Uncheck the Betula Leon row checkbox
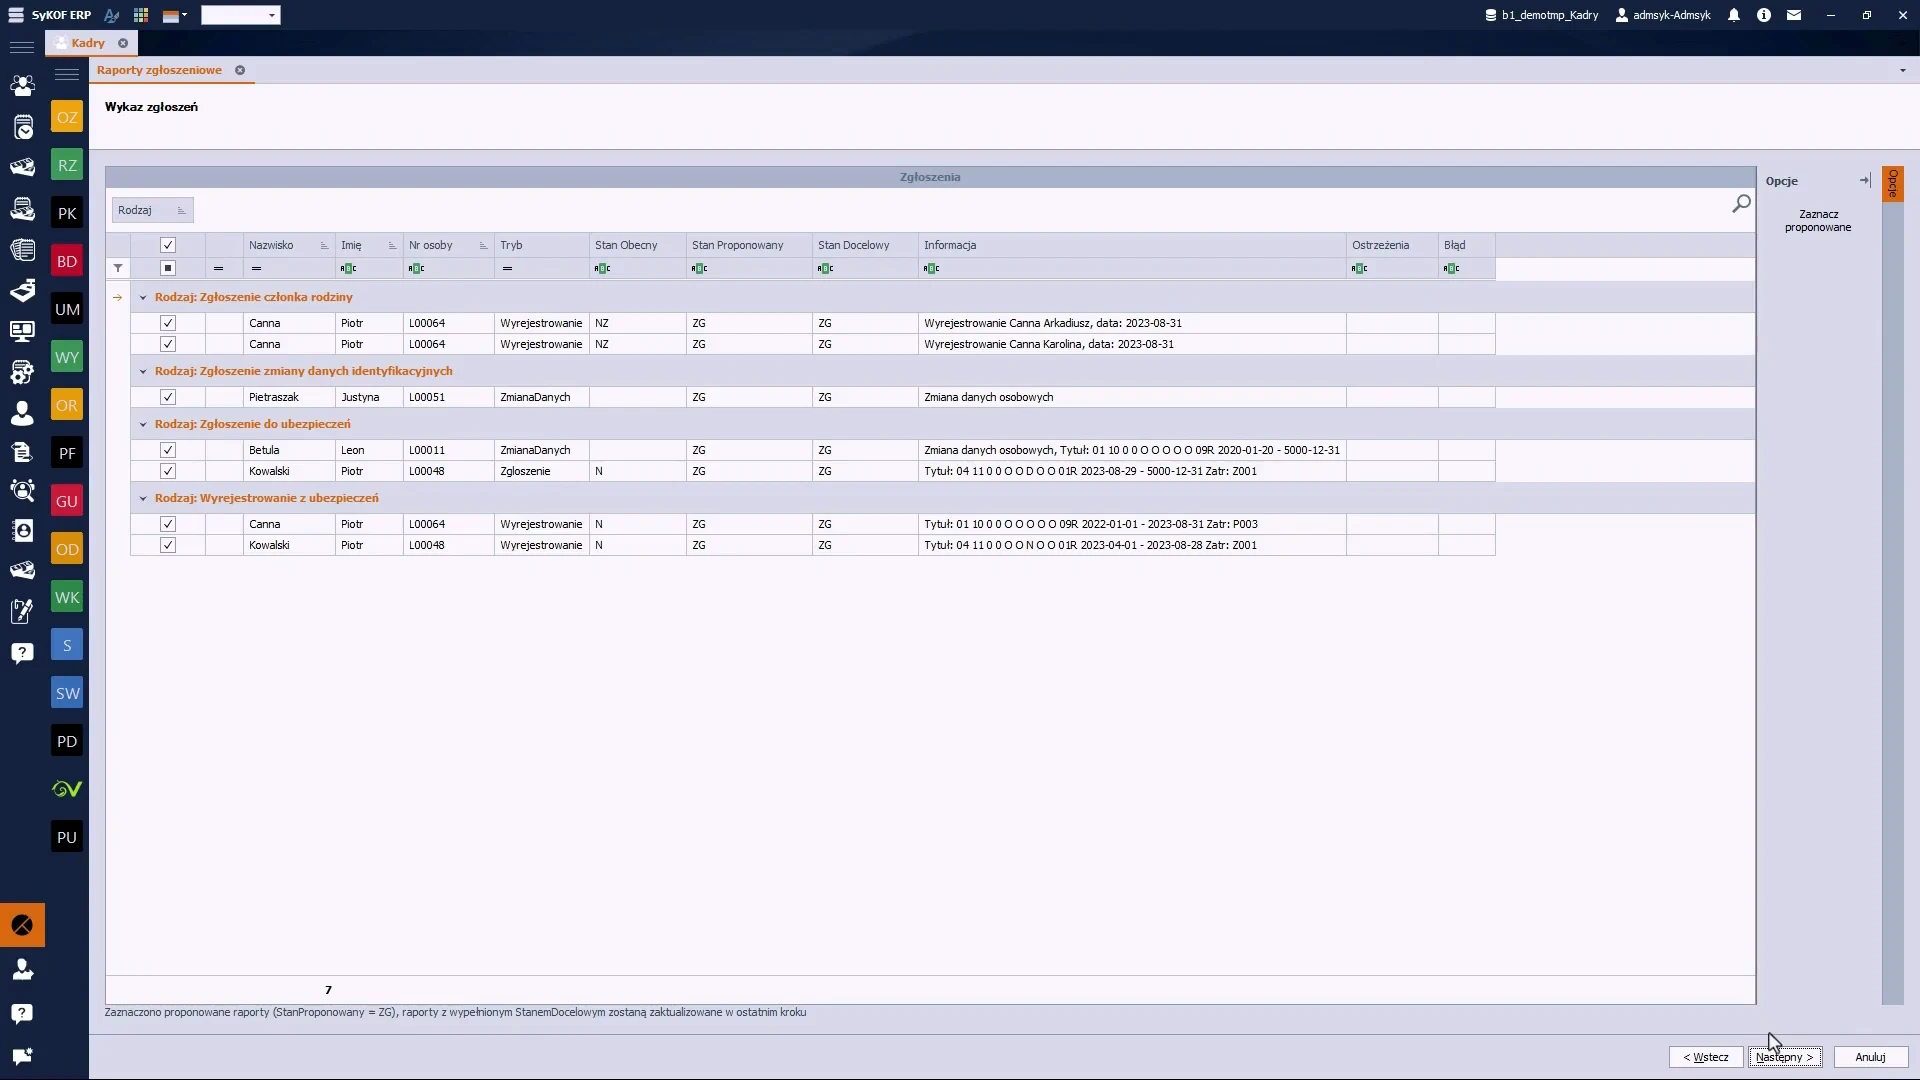This screenshot has width=1920, height=1080. [168, 450]
